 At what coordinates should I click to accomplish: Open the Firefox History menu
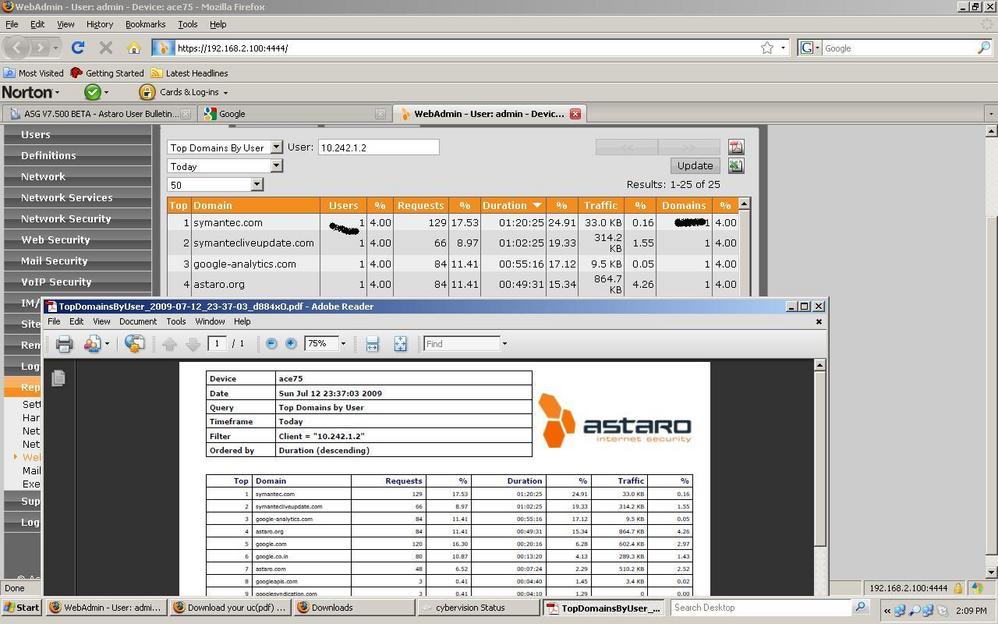(99, 24)
